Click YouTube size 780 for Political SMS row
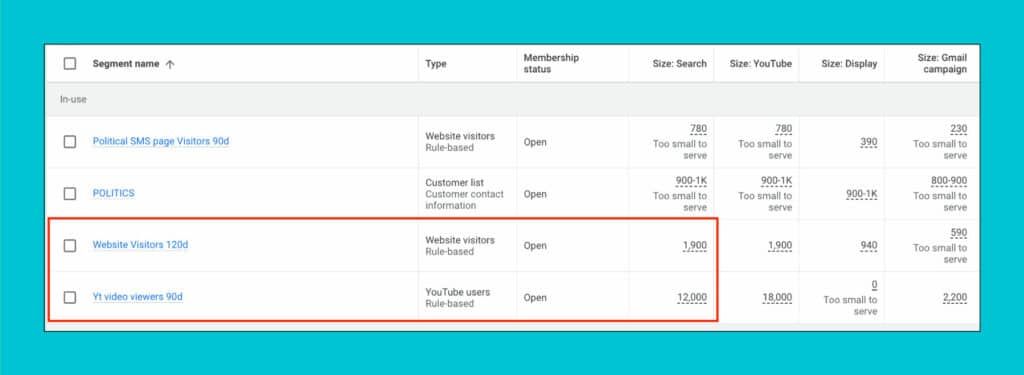The width and height of the screenshot is (1024, 375). tap(784, 129)
